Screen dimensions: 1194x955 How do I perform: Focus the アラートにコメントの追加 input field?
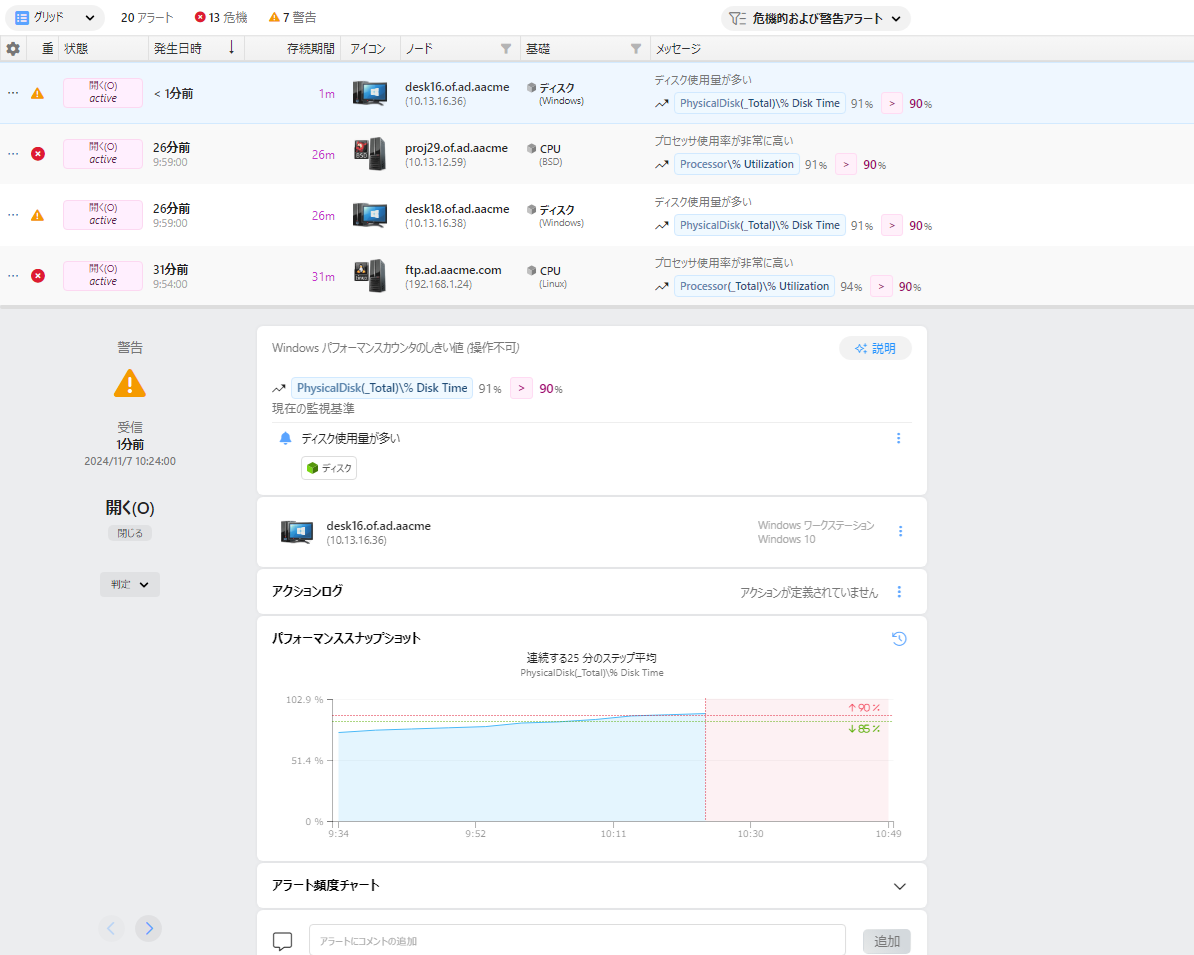577,941
